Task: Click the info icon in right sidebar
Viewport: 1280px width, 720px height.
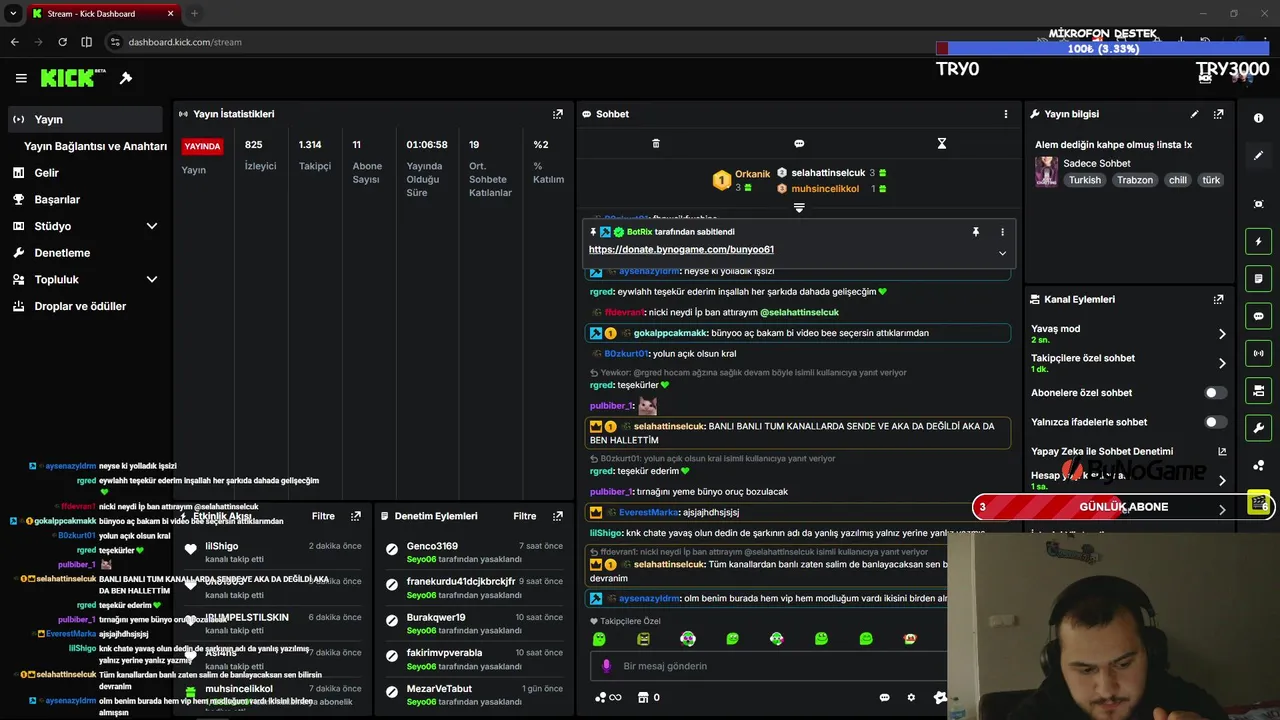Action: (1259, 118)
